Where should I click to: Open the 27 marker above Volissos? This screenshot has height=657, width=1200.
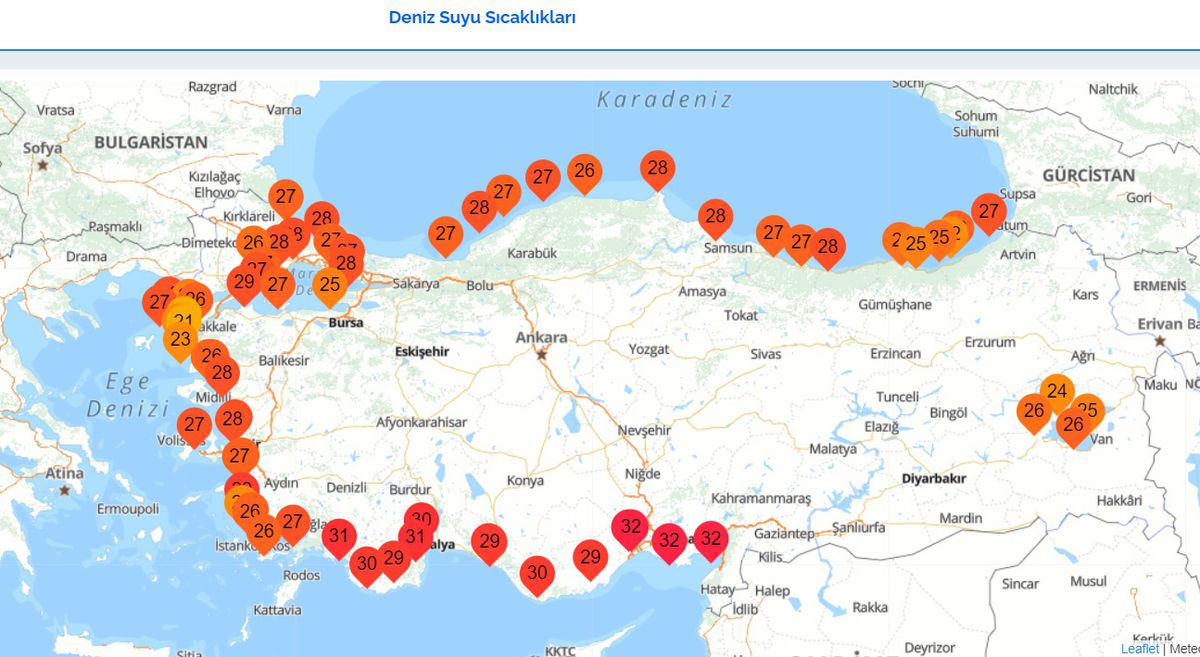pos(194,426)
